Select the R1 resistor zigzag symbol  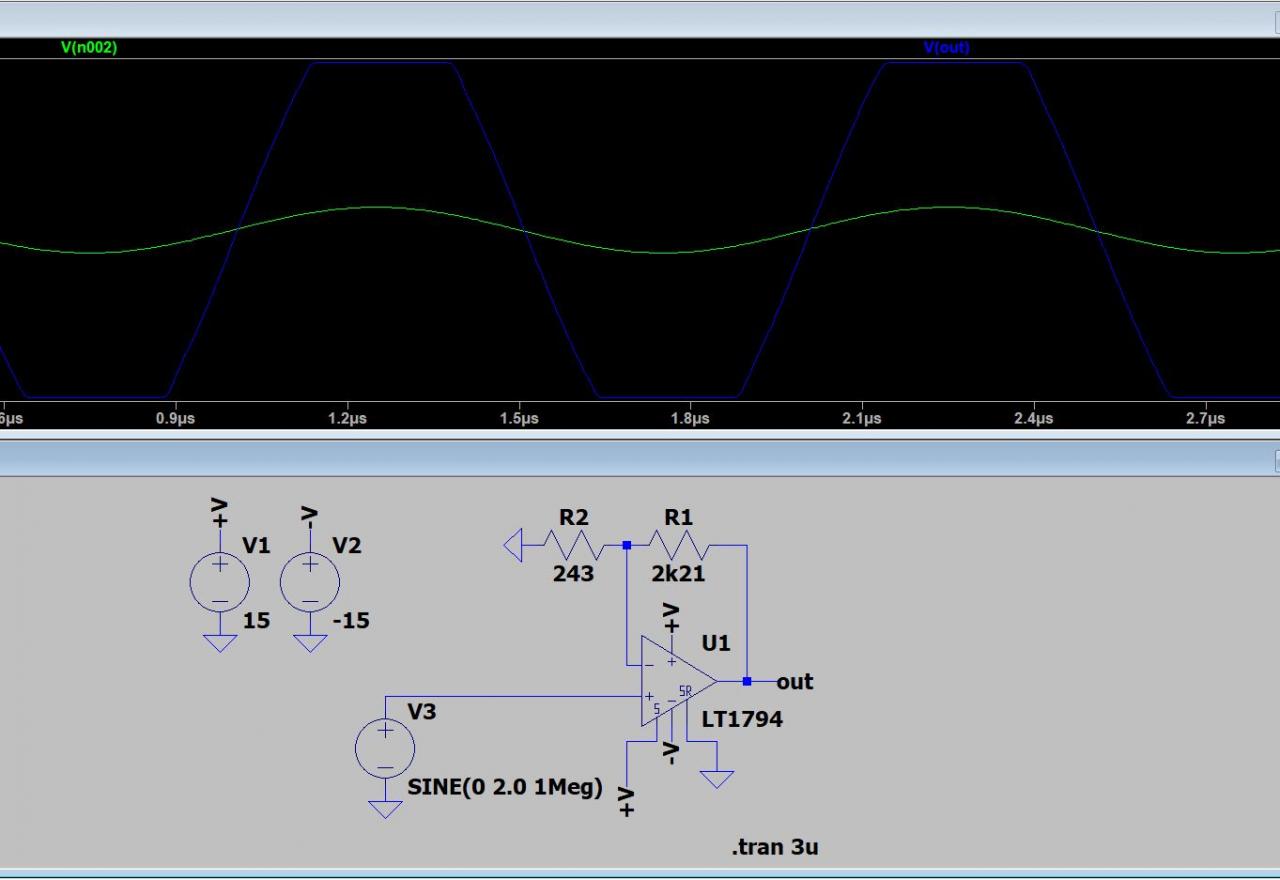coord(679,545)
